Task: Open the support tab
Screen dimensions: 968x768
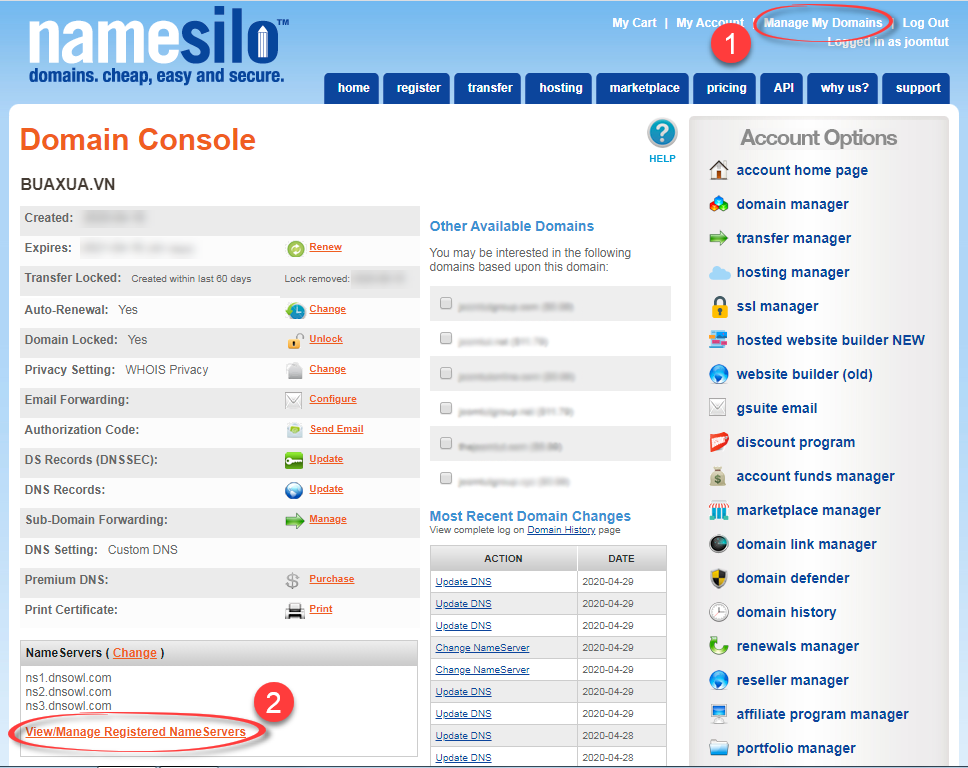Action: coord(917,88)
